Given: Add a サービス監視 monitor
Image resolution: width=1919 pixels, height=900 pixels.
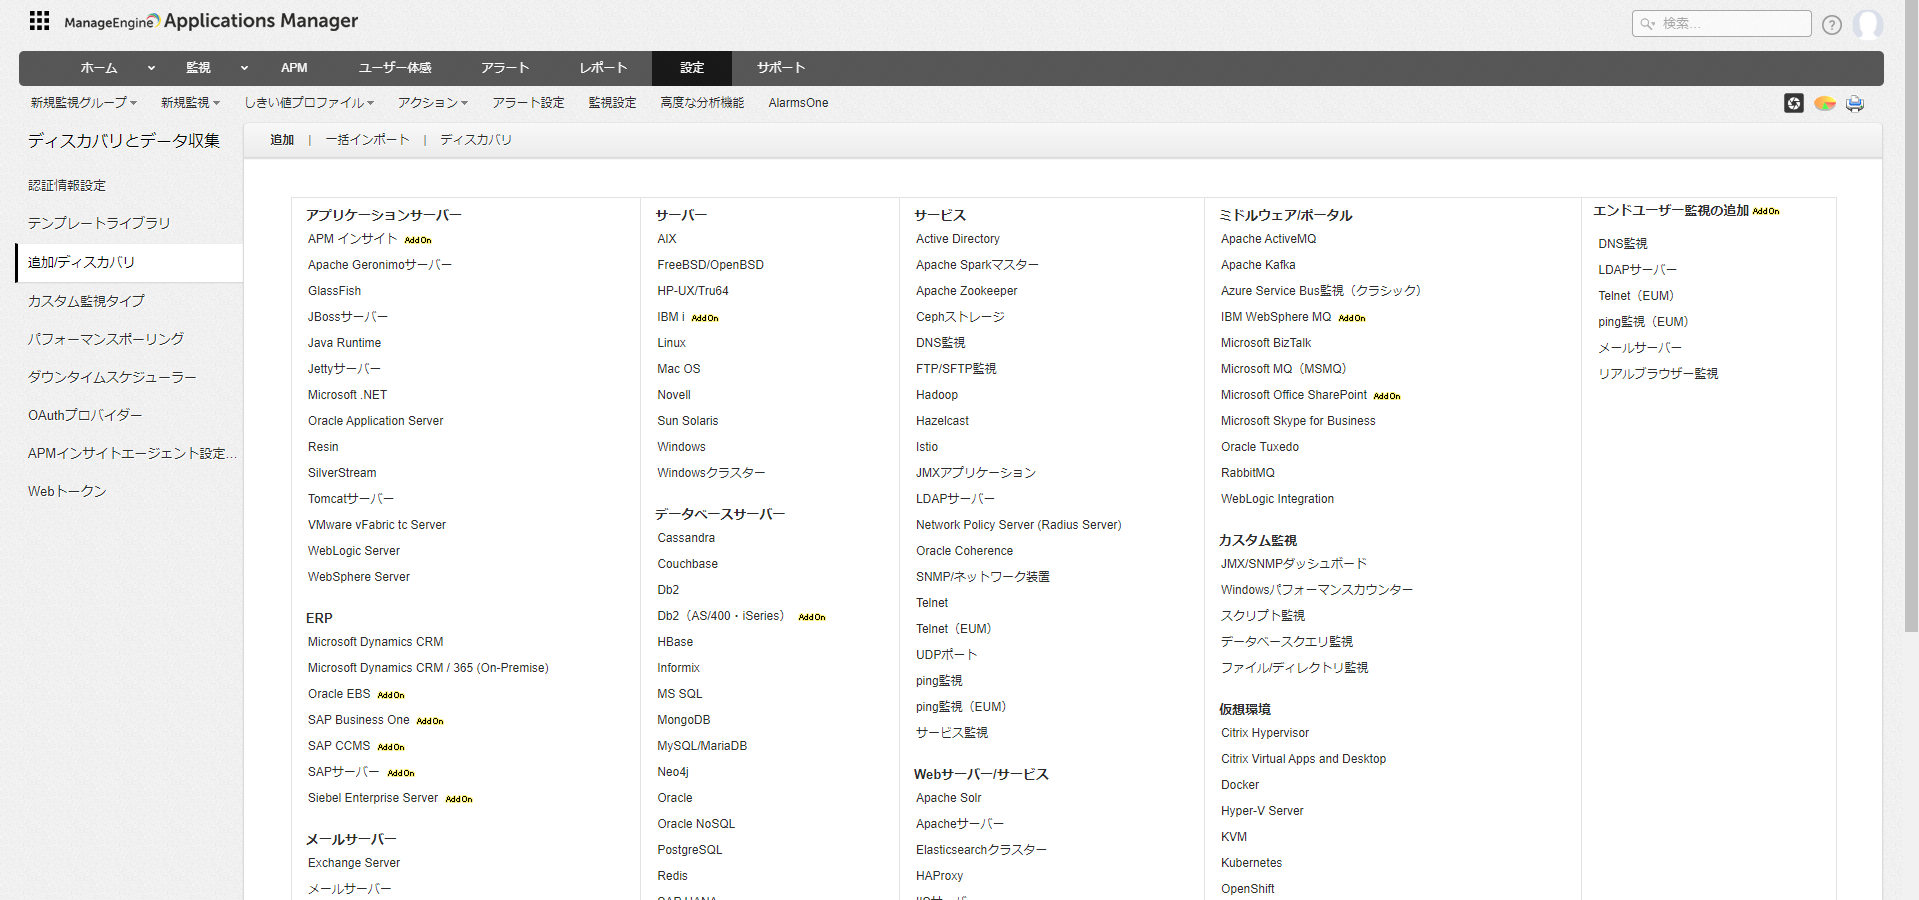Looking at the screenshot, I should click(952, 733).
